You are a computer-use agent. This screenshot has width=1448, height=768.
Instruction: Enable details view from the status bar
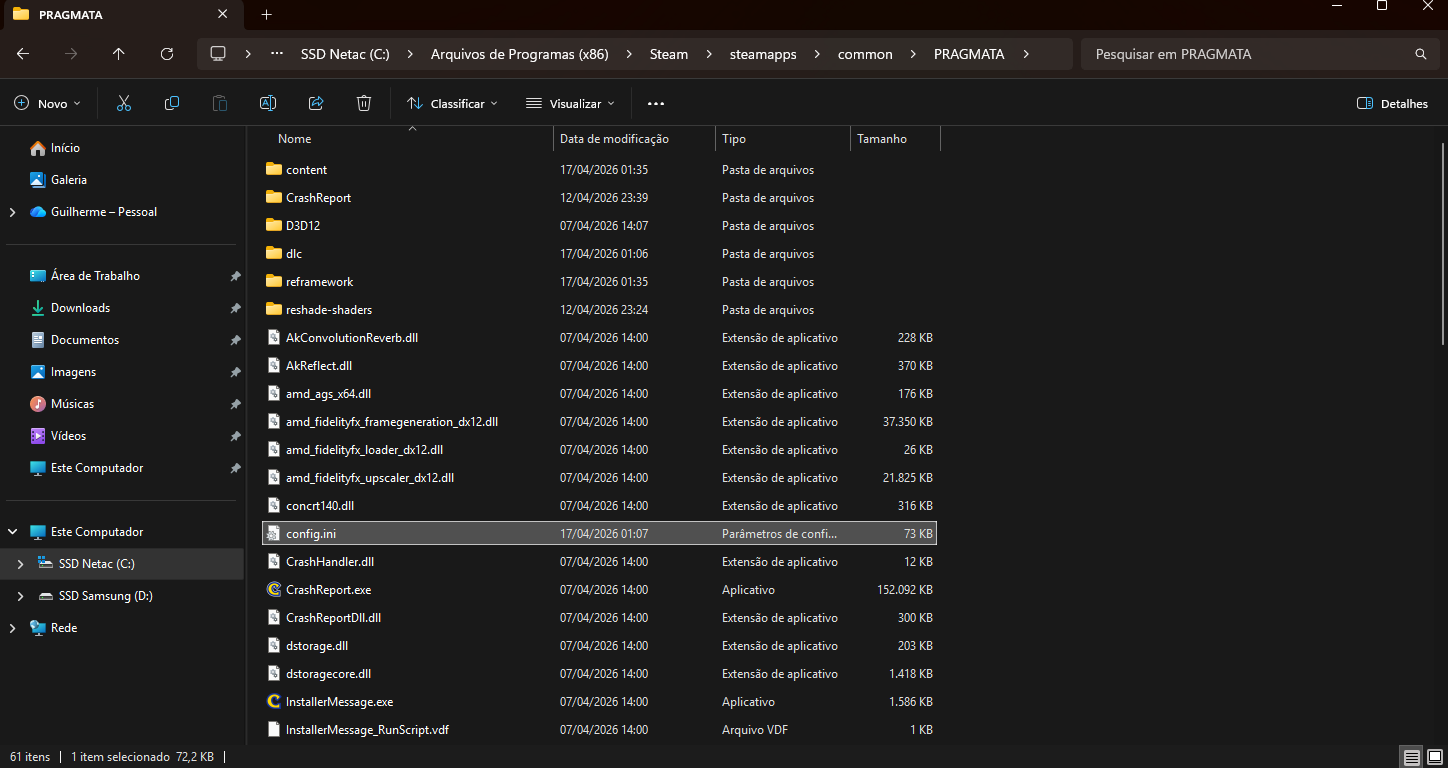click(x=1434, y=757)
